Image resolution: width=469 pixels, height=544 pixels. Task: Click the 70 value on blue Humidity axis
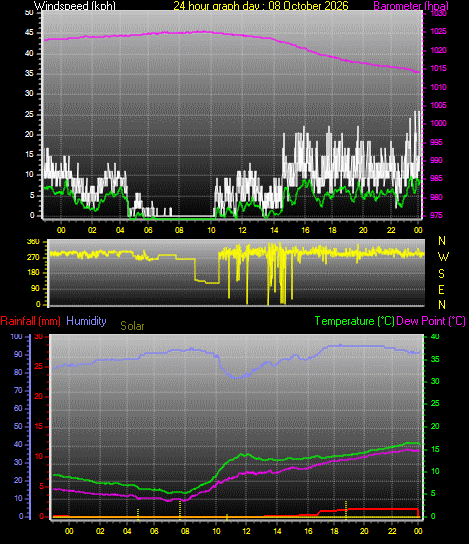[18, 390]
